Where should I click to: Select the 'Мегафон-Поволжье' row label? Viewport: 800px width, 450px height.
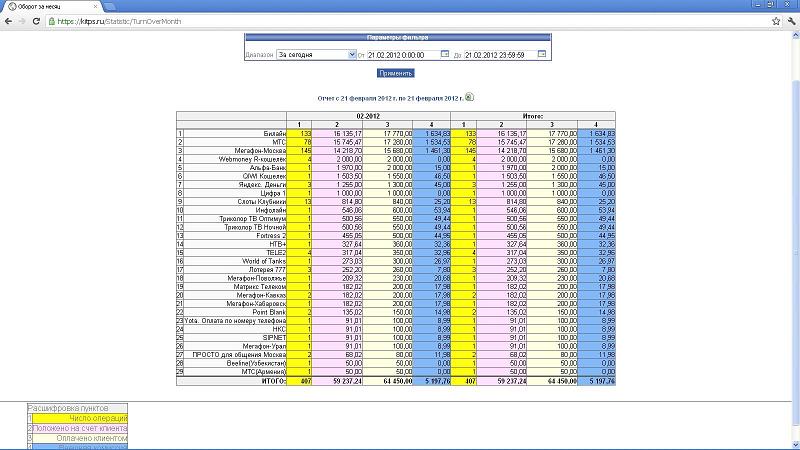[257, 279]
